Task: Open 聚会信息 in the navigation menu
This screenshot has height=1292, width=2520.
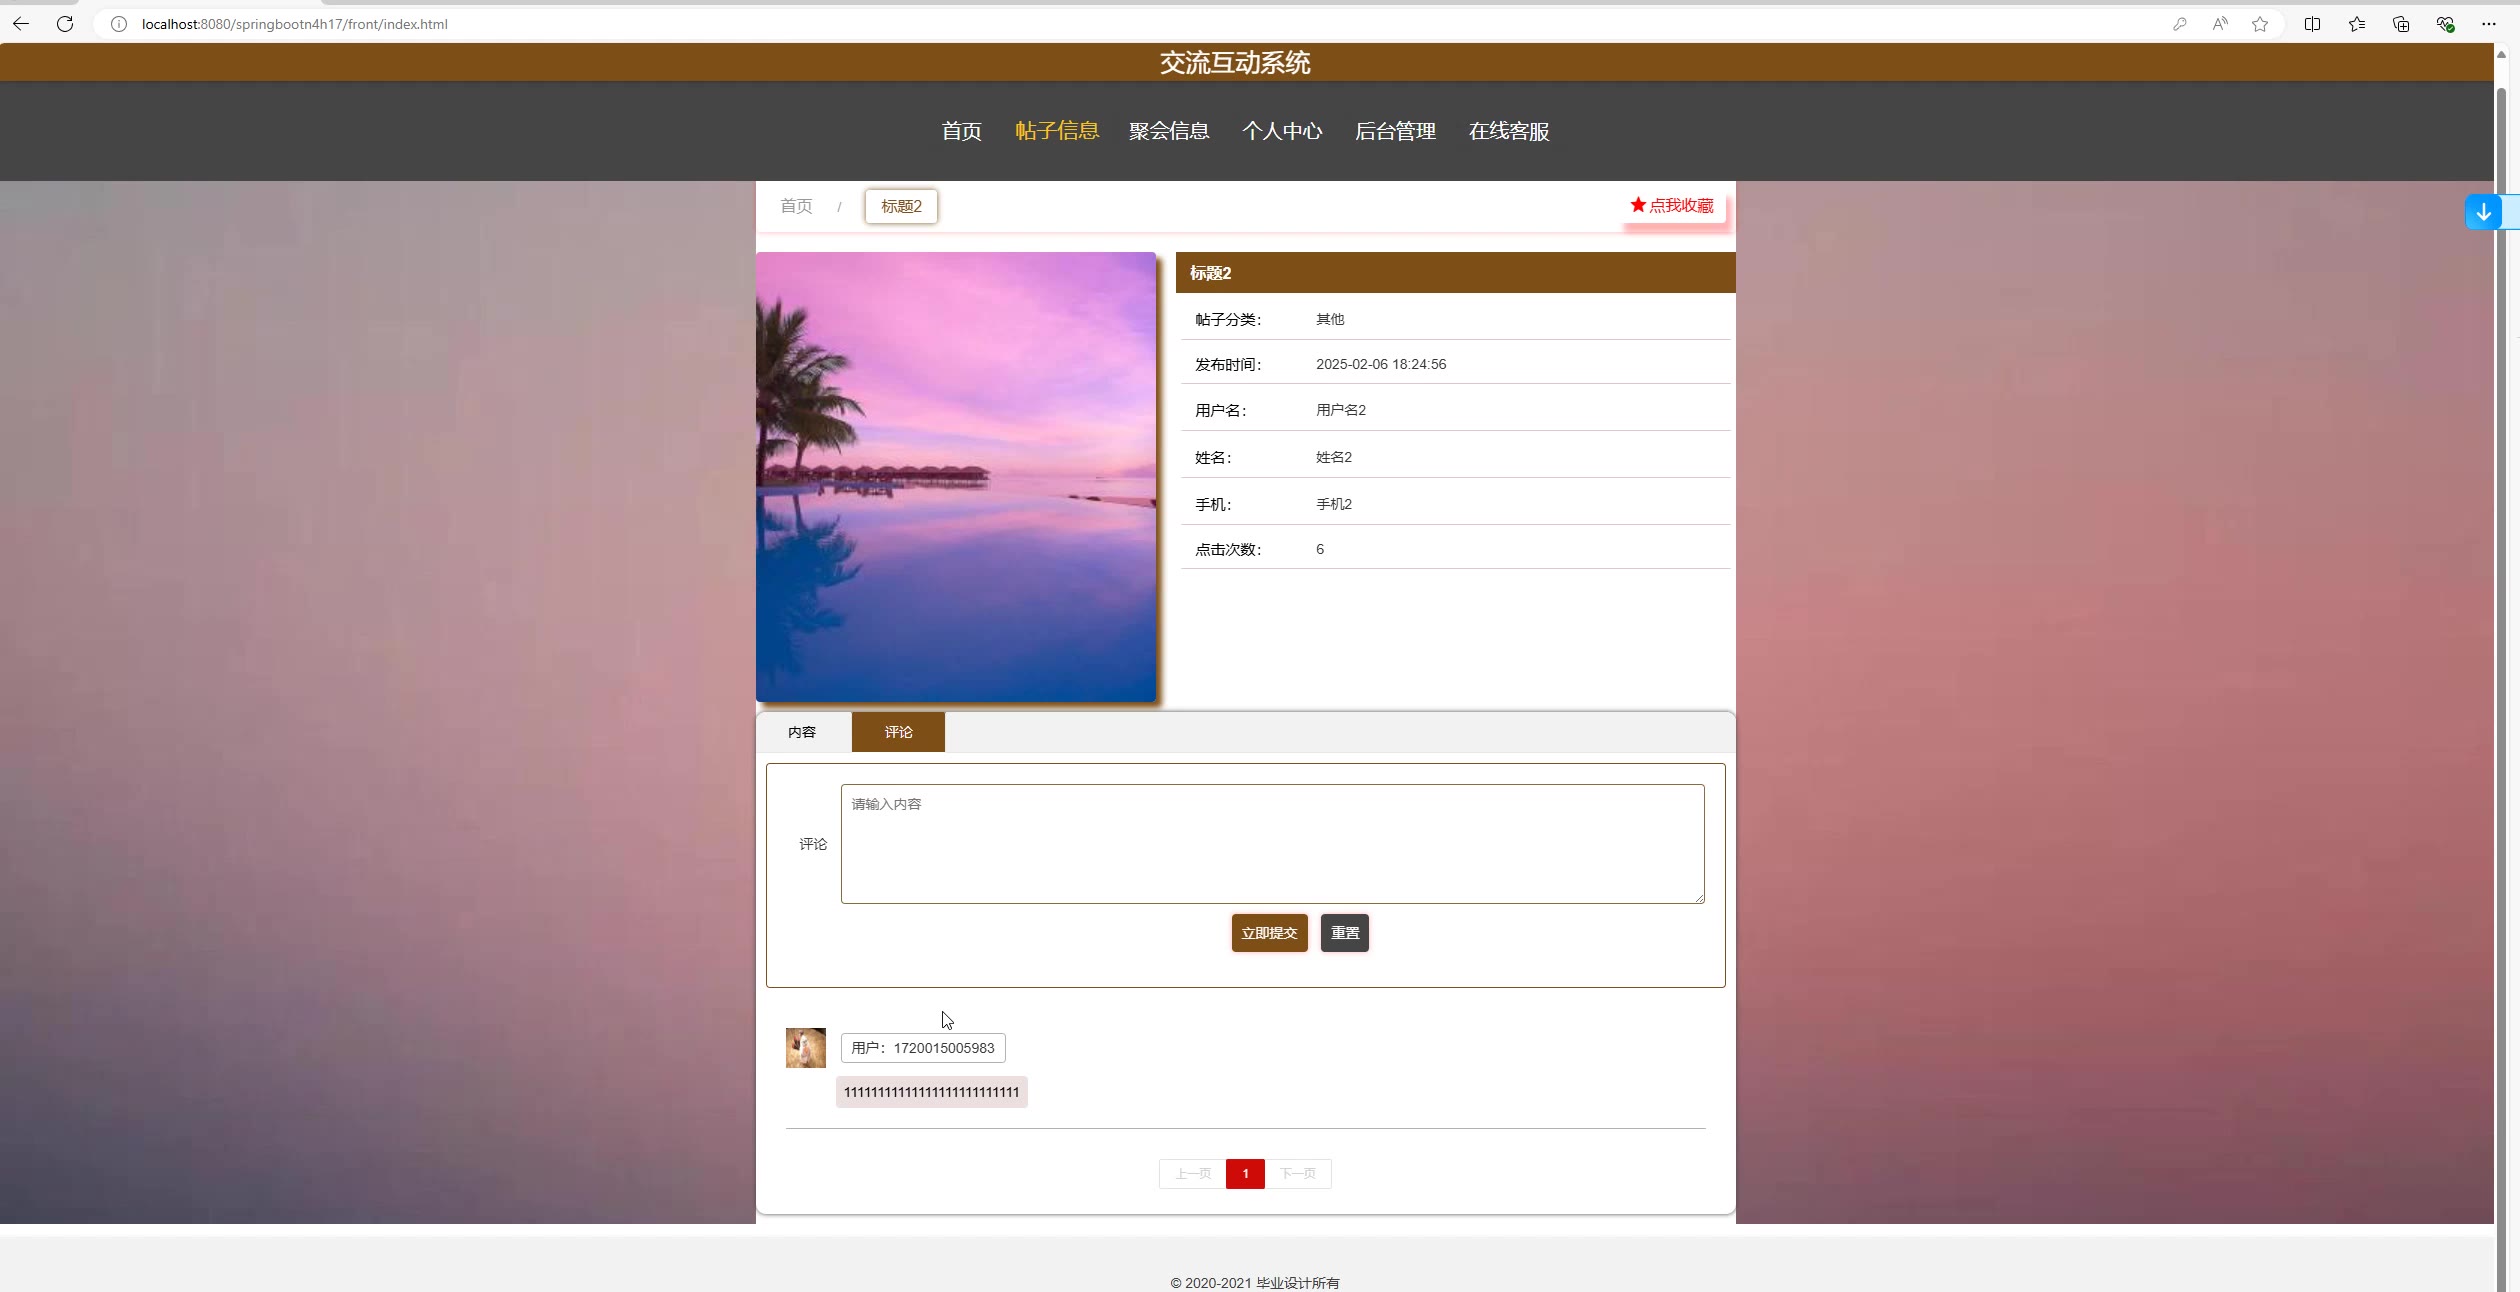Action: pos(1169,131)
